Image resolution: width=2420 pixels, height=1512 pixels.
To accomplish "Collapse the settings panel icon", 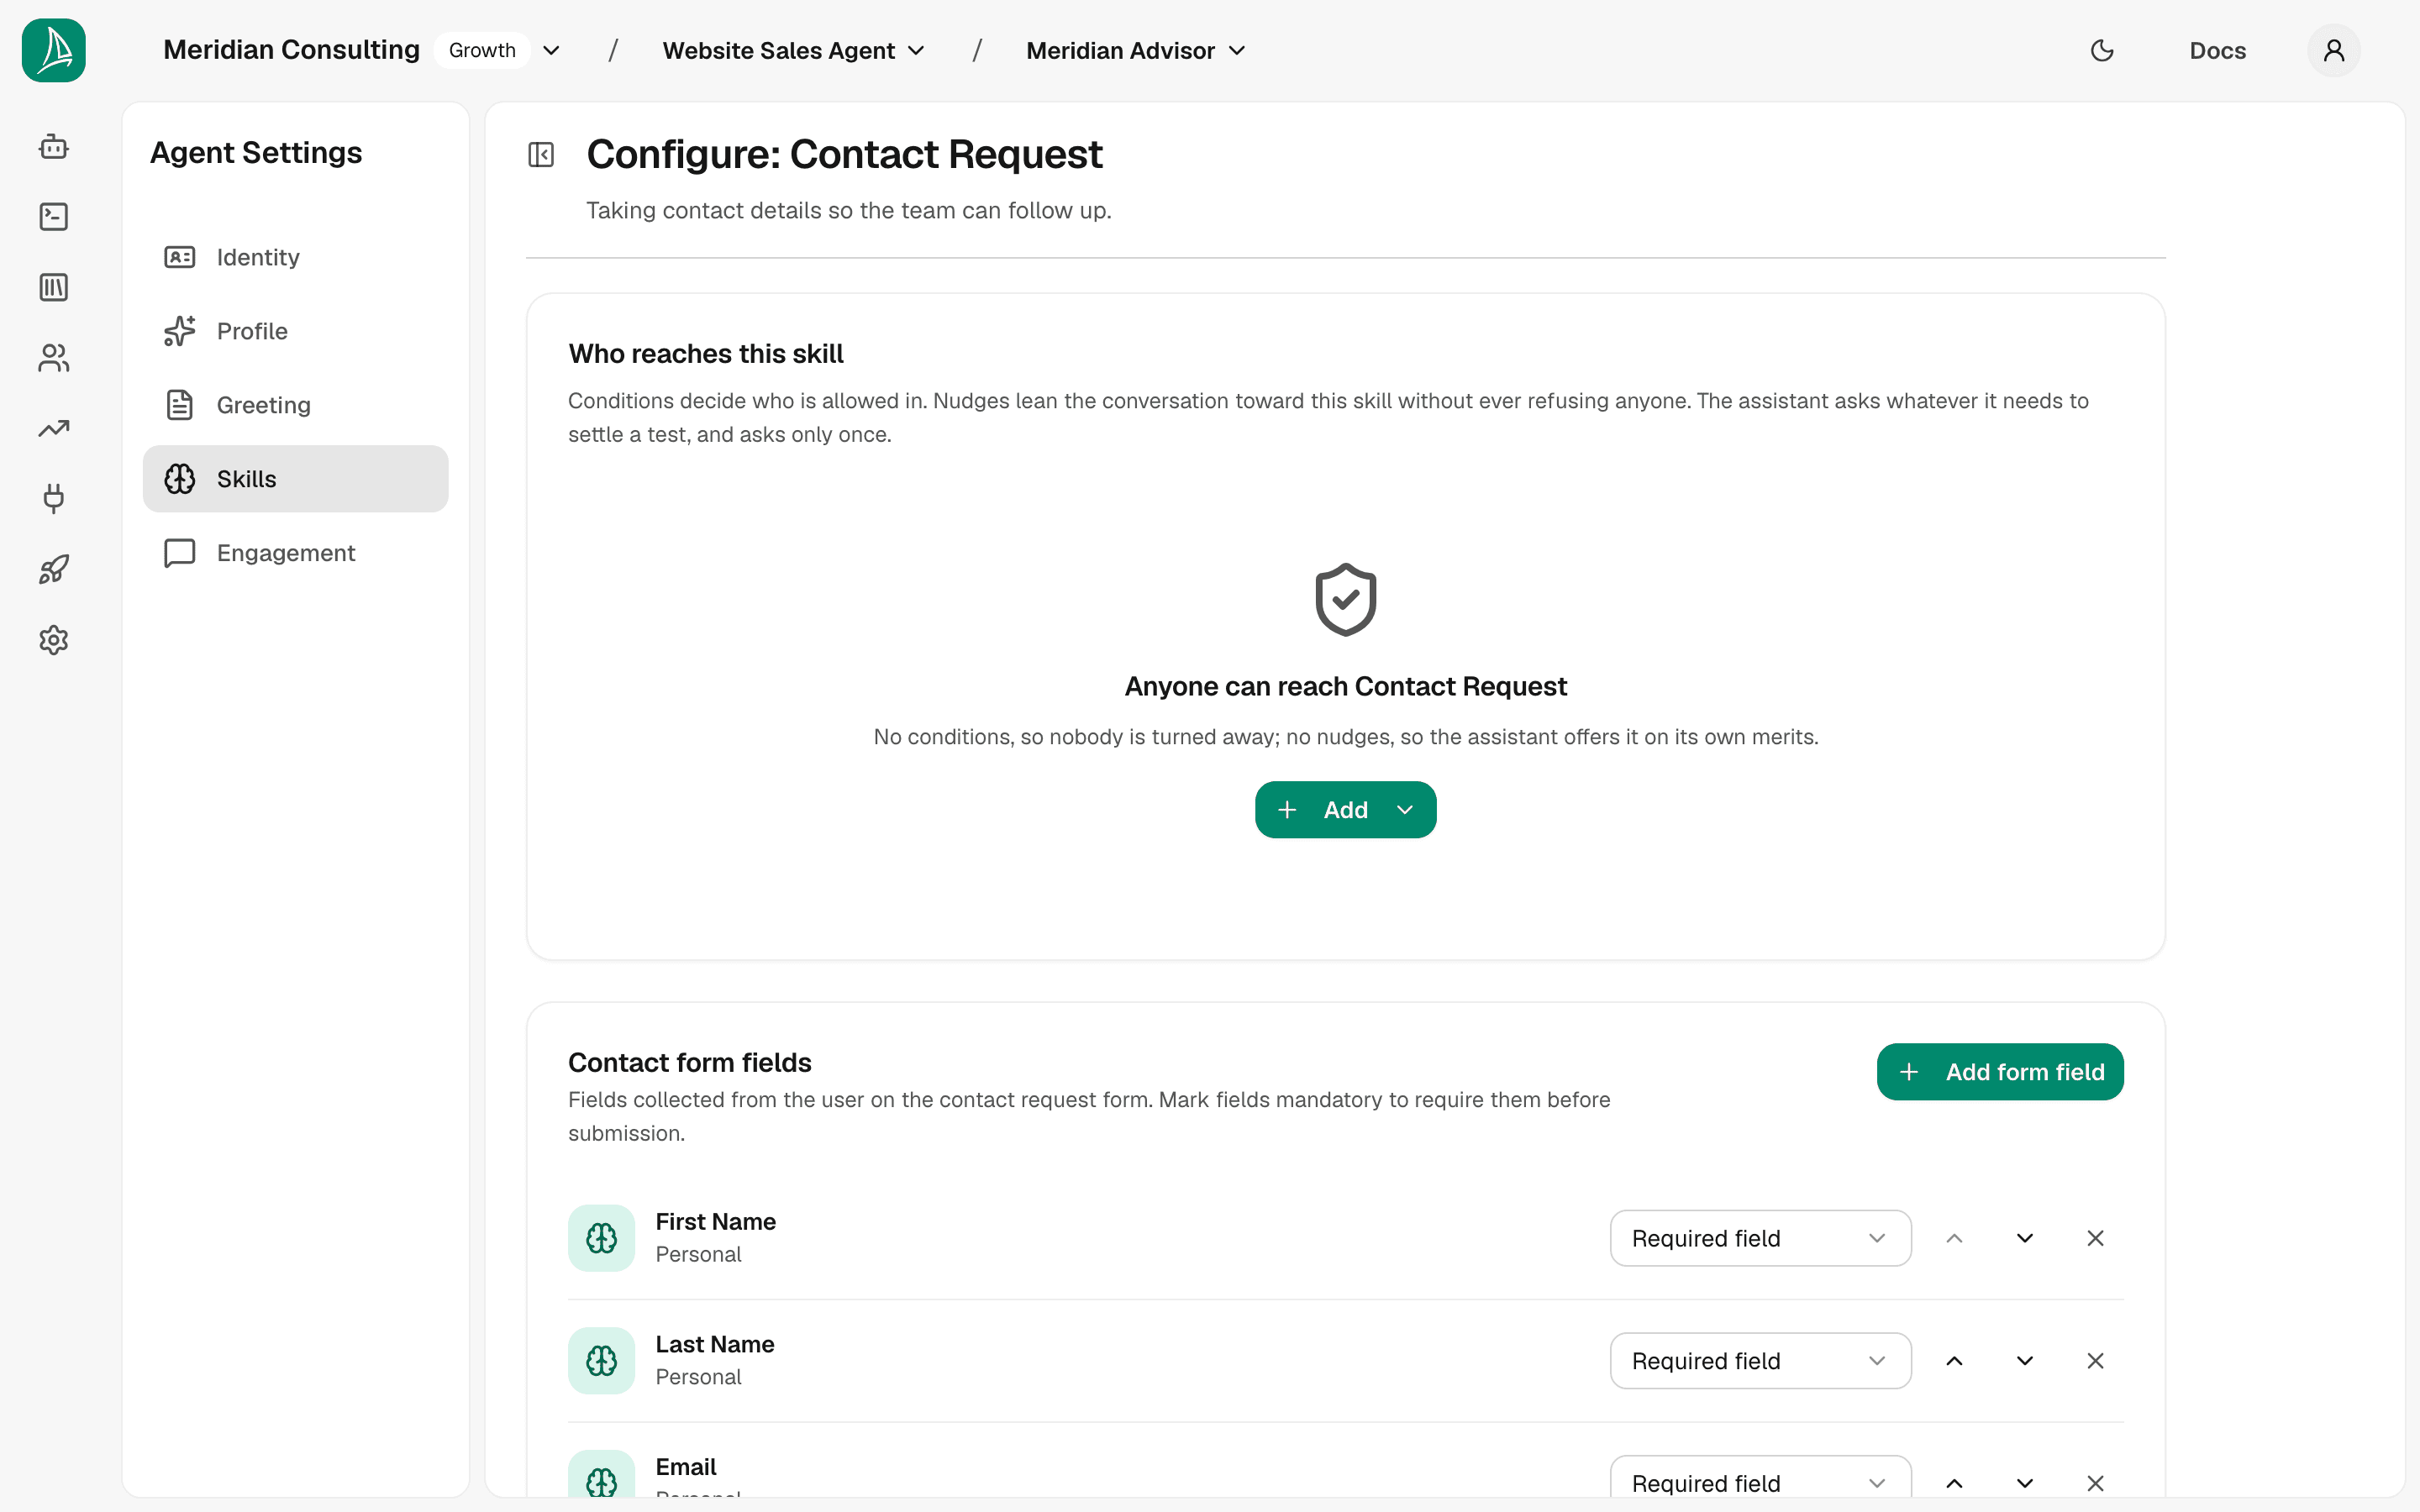I will click(541, 154).
